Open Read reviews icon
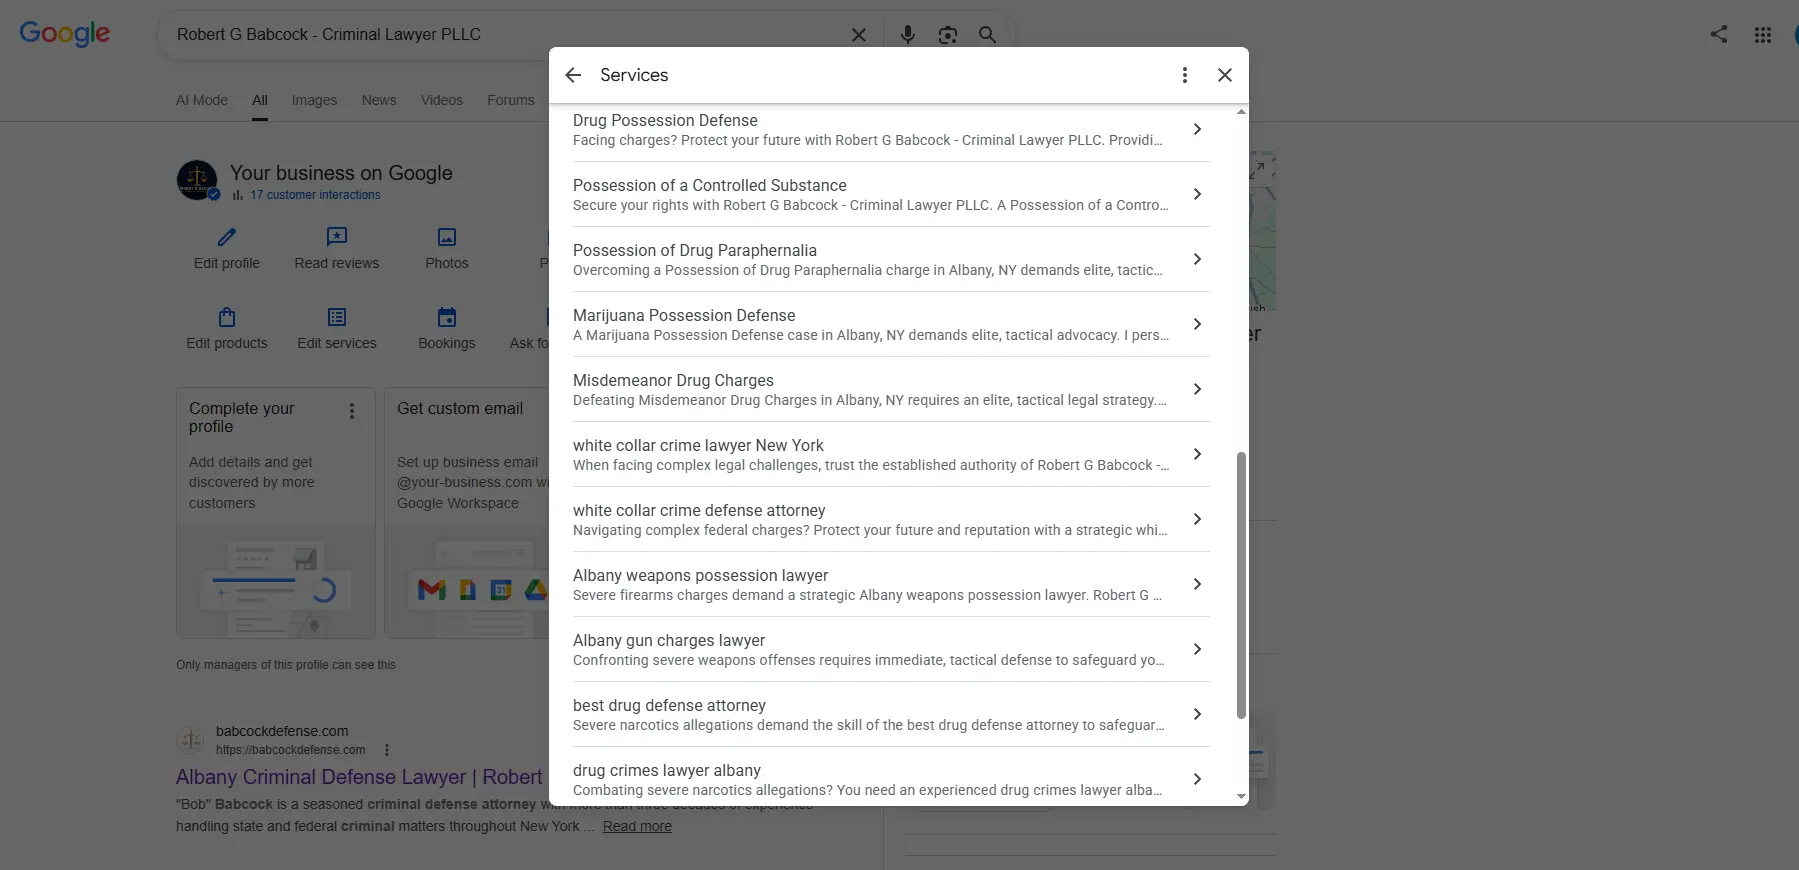Image resolution: width=1799 pixels, height=870 pixels. (337, 237)
